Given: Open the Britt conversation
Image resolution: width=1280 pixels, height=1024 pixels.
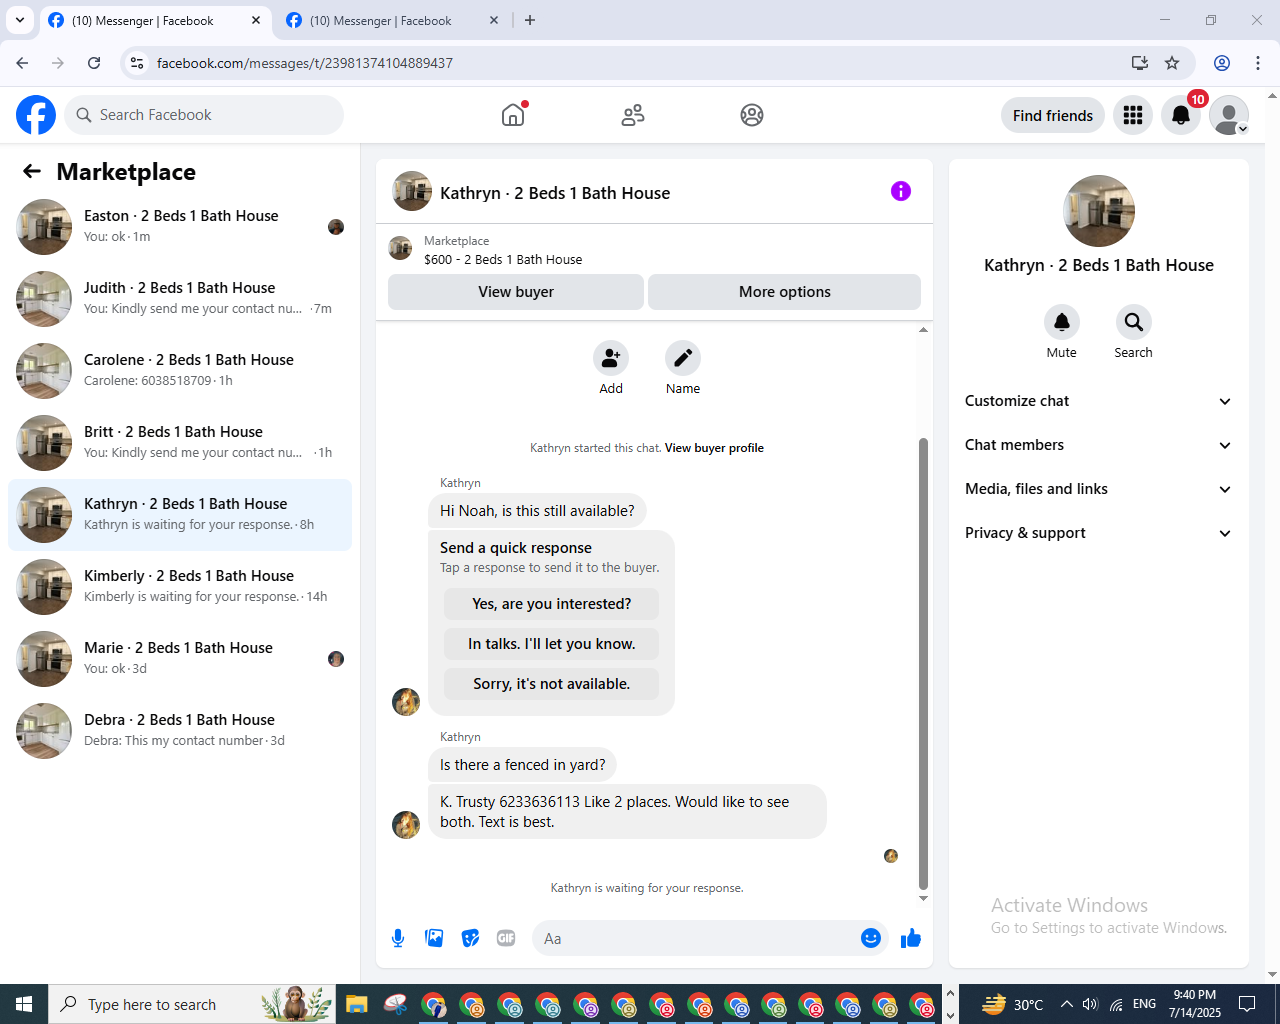Looking at the screenshot, I should 180,443.
